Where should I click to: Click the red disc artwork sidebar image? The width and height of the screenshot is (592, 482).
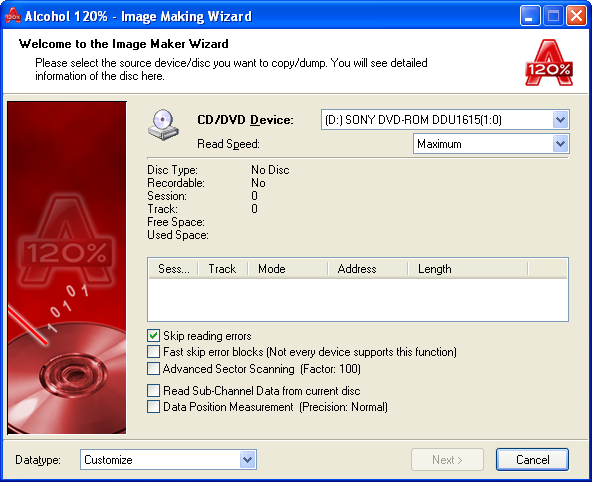coord(67,268)
